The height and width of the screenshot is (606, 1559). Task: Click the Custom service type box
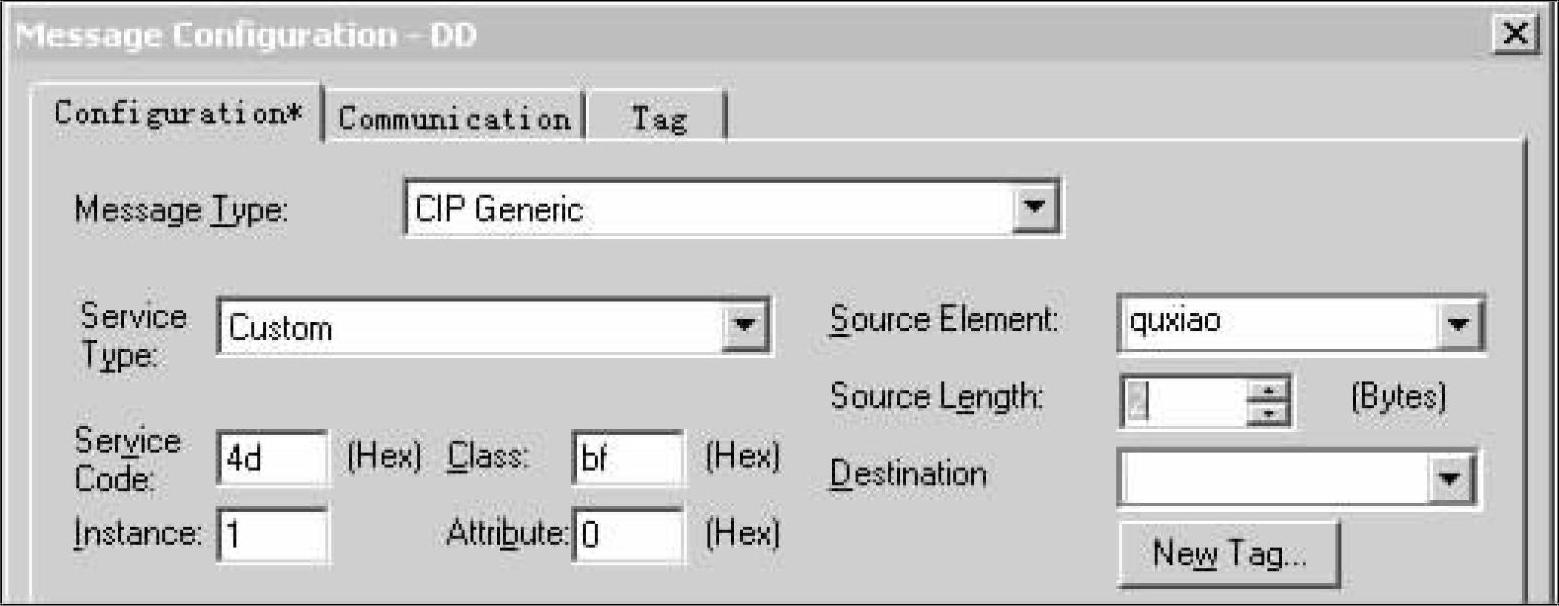point(468,325)
